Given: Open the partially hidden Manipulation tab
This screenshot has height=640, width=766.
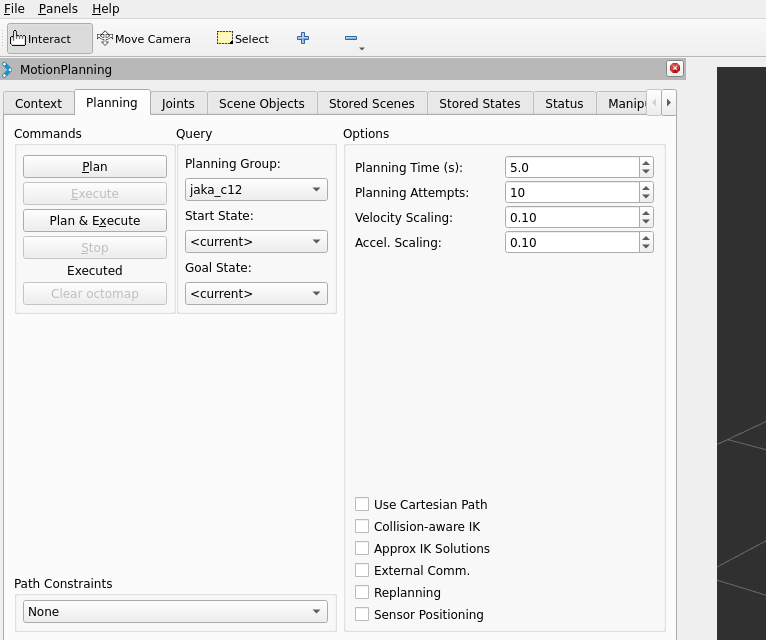Looking at the screenshot, I should (621, 104).
